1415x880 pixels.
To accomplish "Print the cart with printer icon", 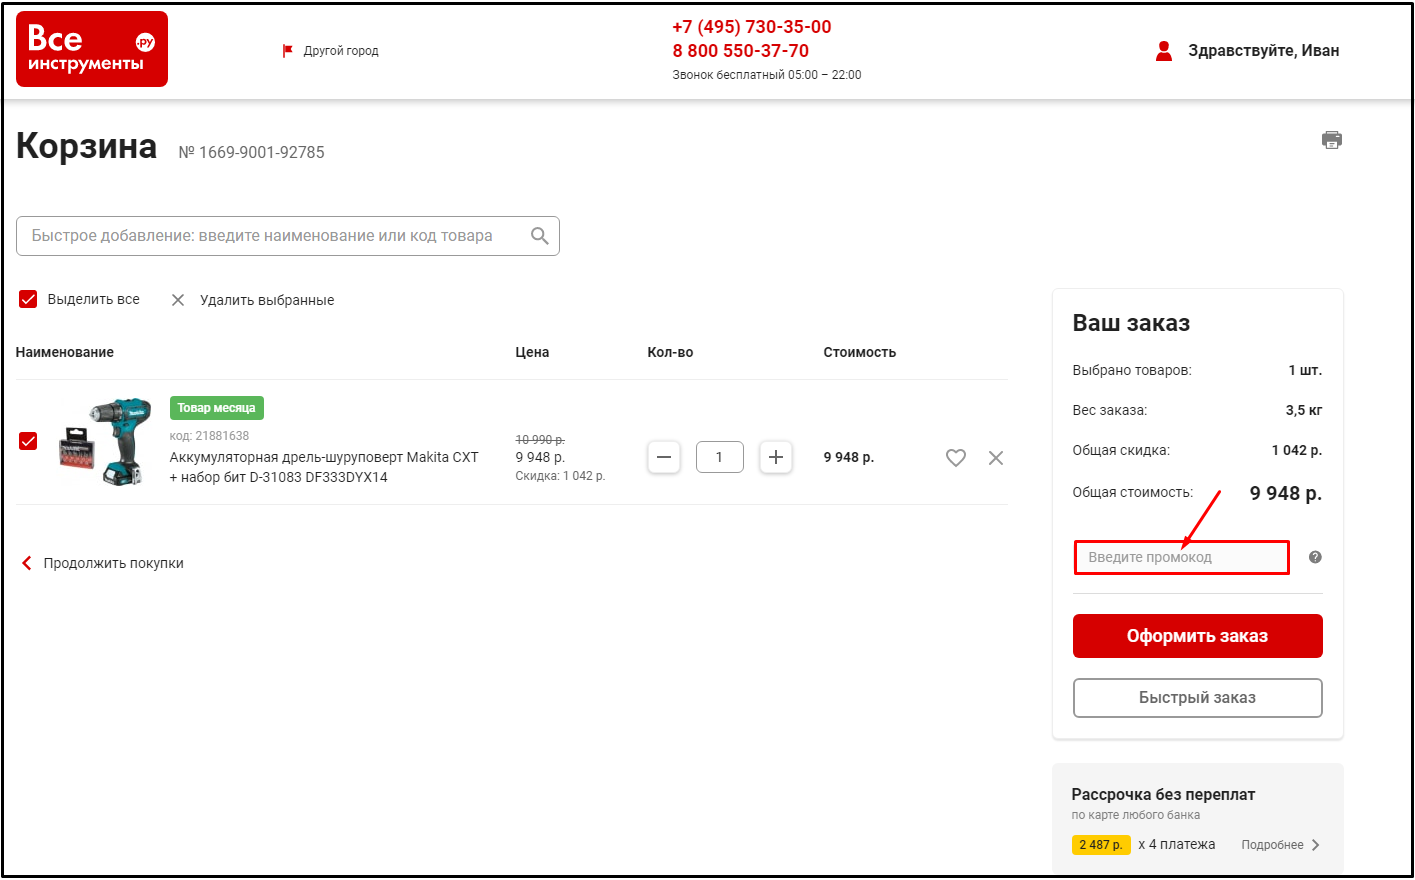I will click(1332, 140).
